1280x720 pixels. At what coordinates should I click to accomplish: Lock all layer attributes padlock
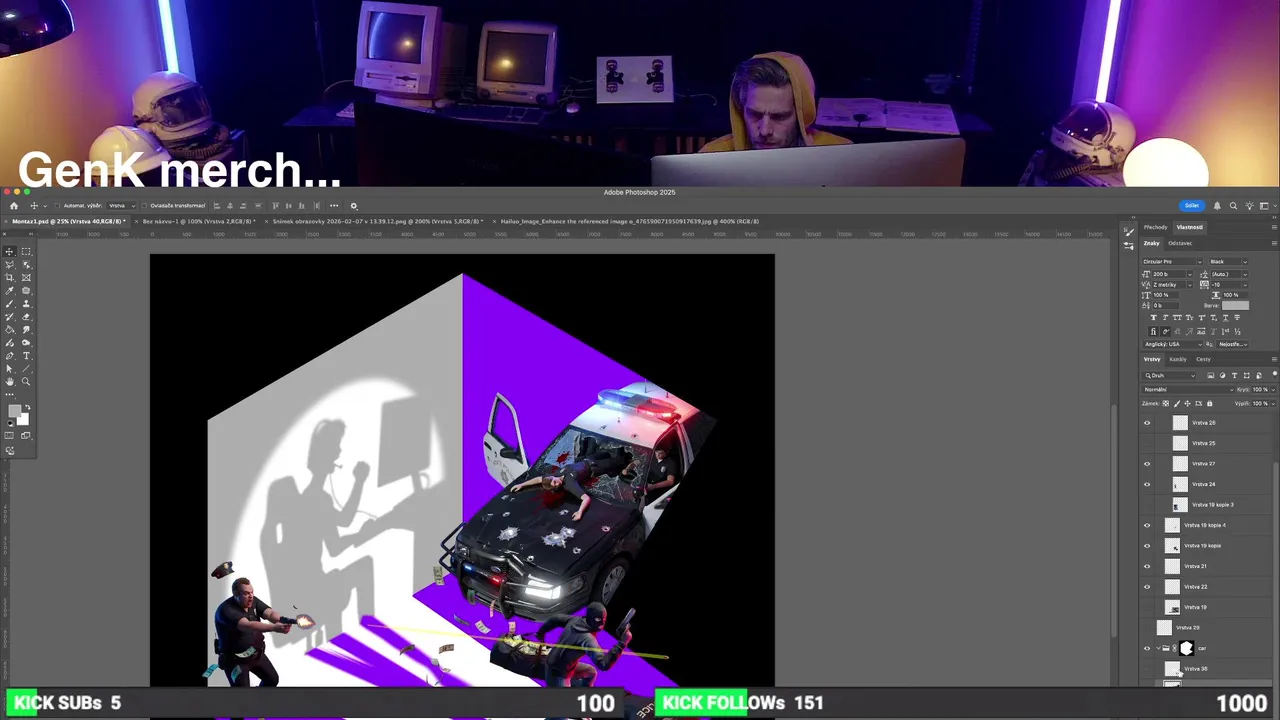click(1209, 403)
